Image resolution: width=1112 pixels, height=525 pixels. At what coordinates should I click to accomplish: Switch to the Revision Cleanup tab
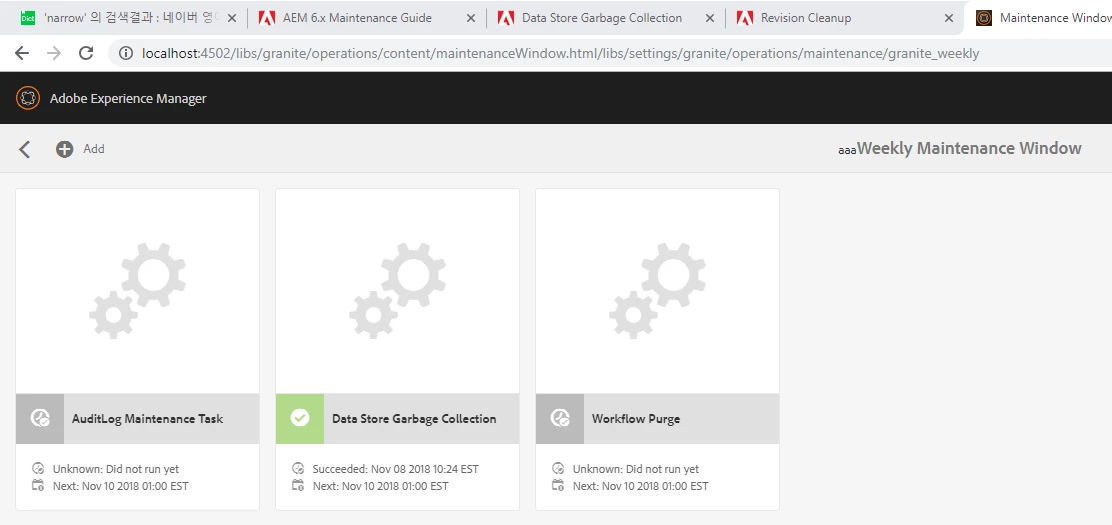[x=845, y=18]
